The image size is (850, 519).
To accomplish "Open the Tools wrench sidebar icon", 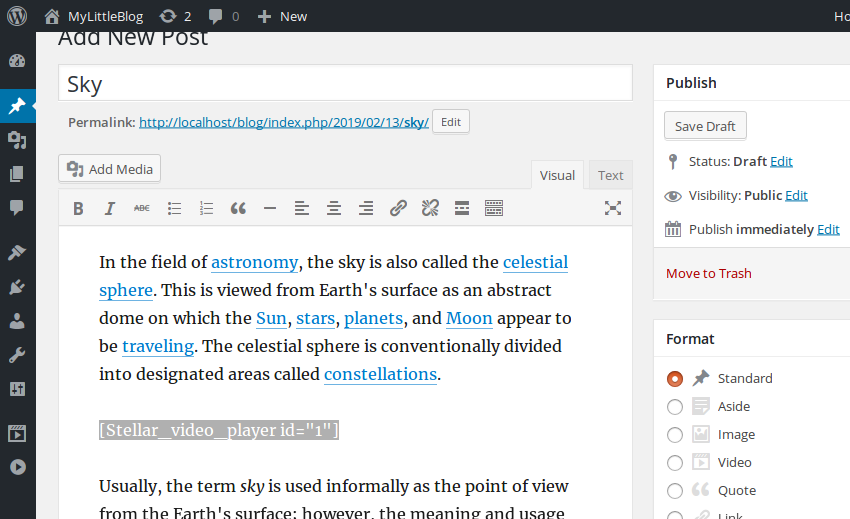I will click(x=17, y=355).
